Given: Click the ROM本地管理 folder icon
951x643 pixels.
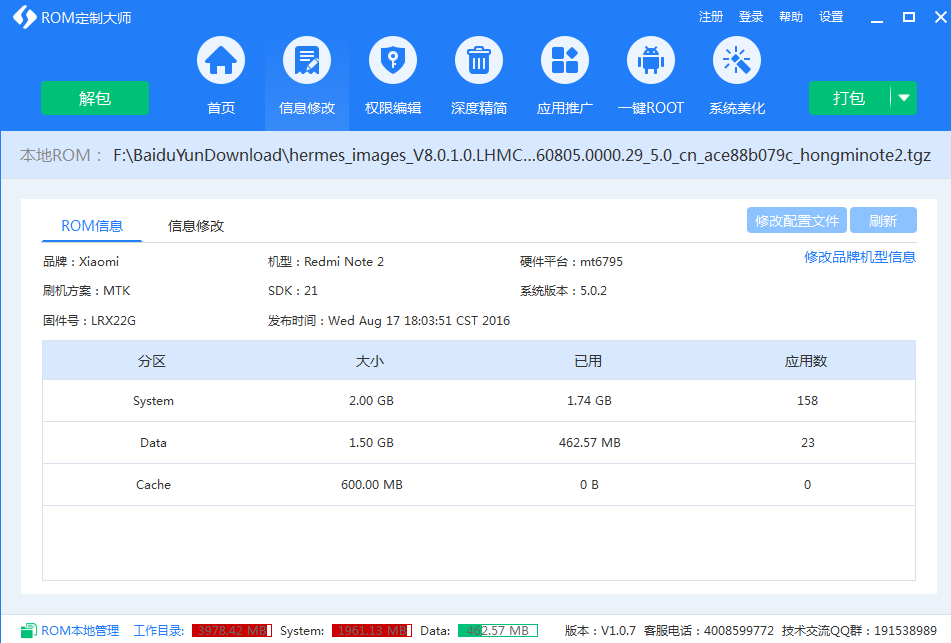Looking at the screenshot, I should (29, 631).
